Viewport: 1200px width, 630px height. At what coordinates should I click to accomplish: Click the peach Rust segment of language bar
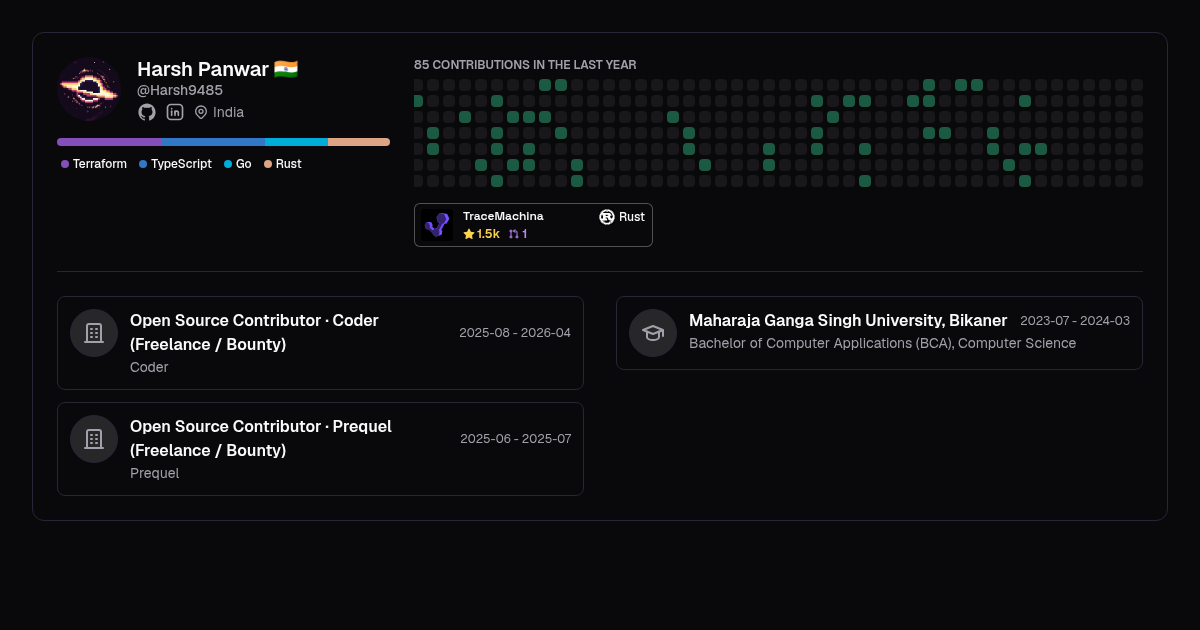click(x=359, y=142)
